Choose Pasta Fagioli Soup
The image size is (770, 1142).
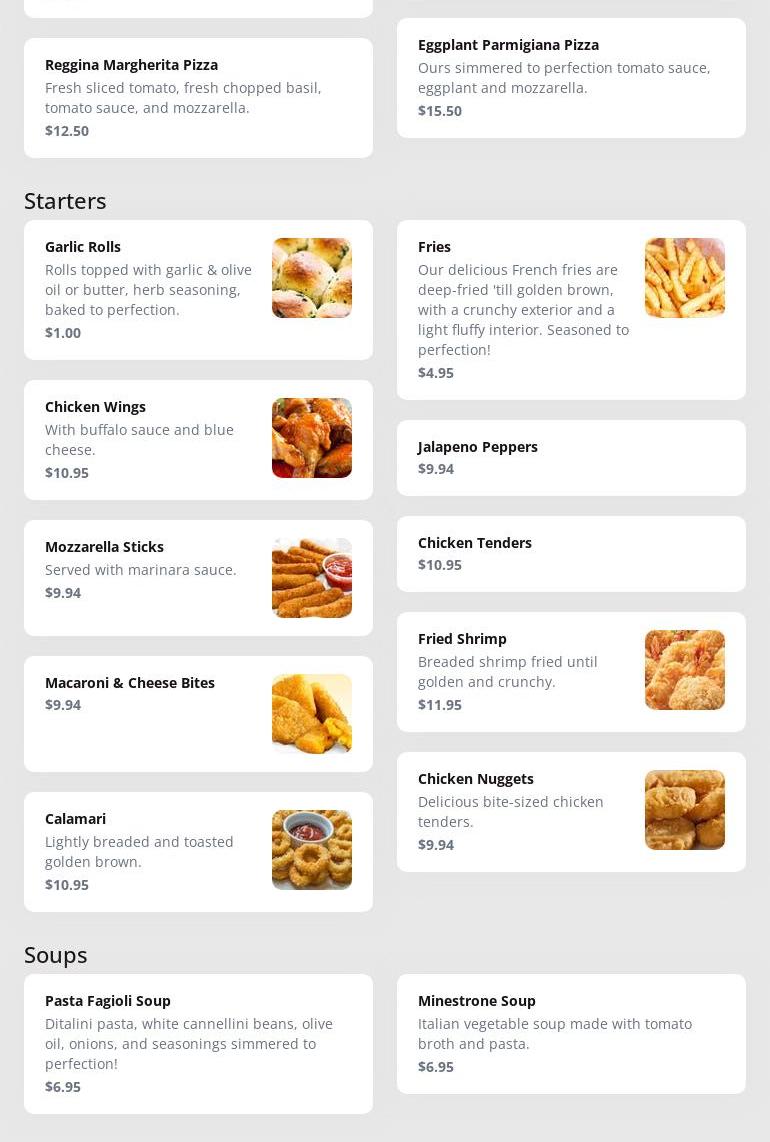[x=198, y=1044]
